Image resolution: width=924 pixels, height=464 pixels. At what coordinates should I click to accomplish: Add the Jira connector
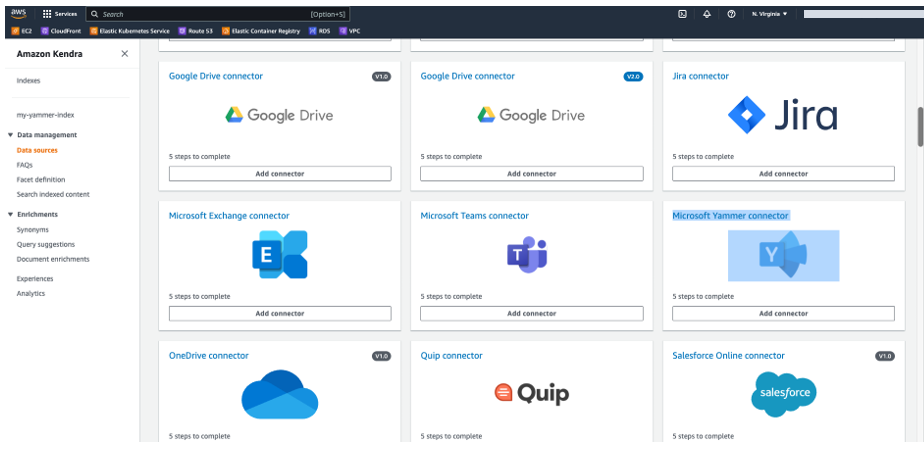point(783,174)
